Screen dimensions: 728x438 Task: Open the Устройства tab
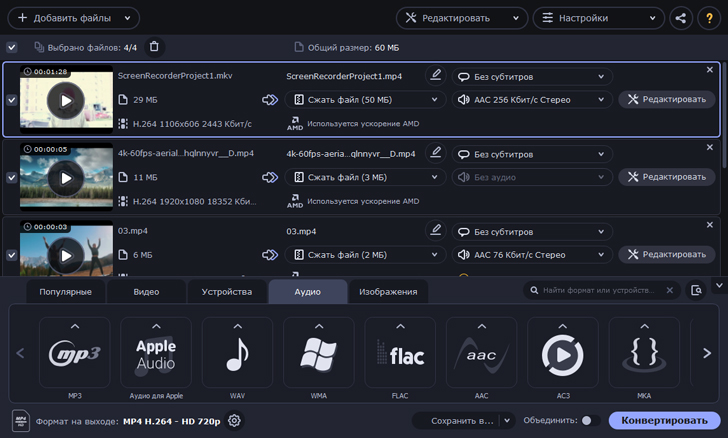(227, 292)
